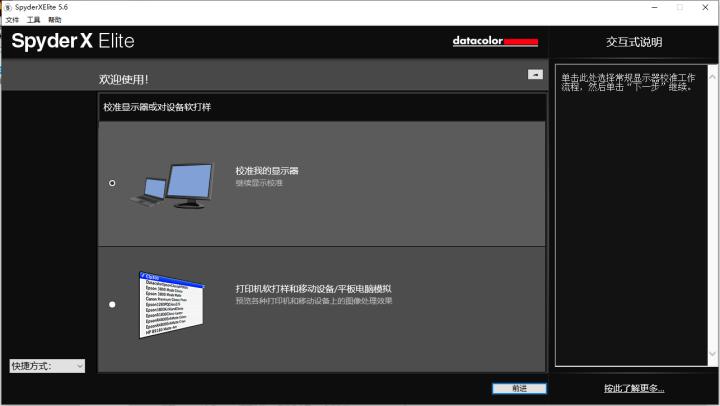This screenshot has width=720, height=406.
Task: Open the 帮助 menu
Action: 55,20
